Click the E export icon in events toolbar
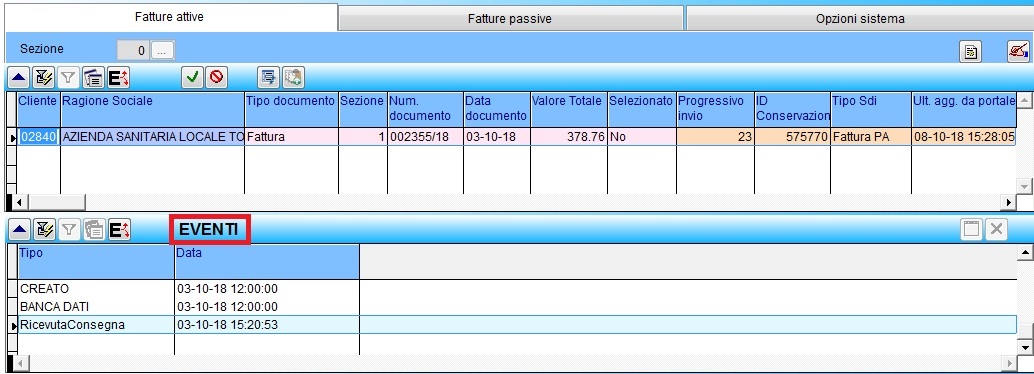The width and height of the screenshot is (1034, 374). [119, 230]
